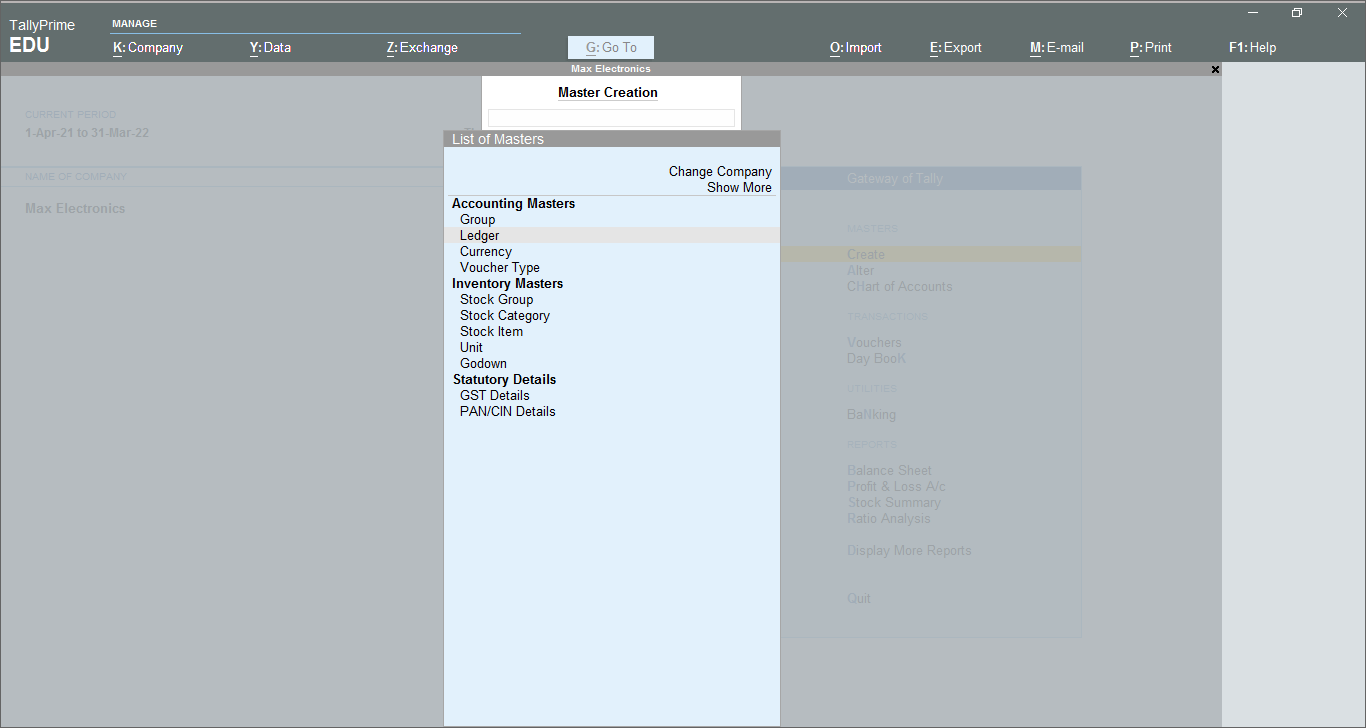Open Stock Summary report

click(894, 502)
